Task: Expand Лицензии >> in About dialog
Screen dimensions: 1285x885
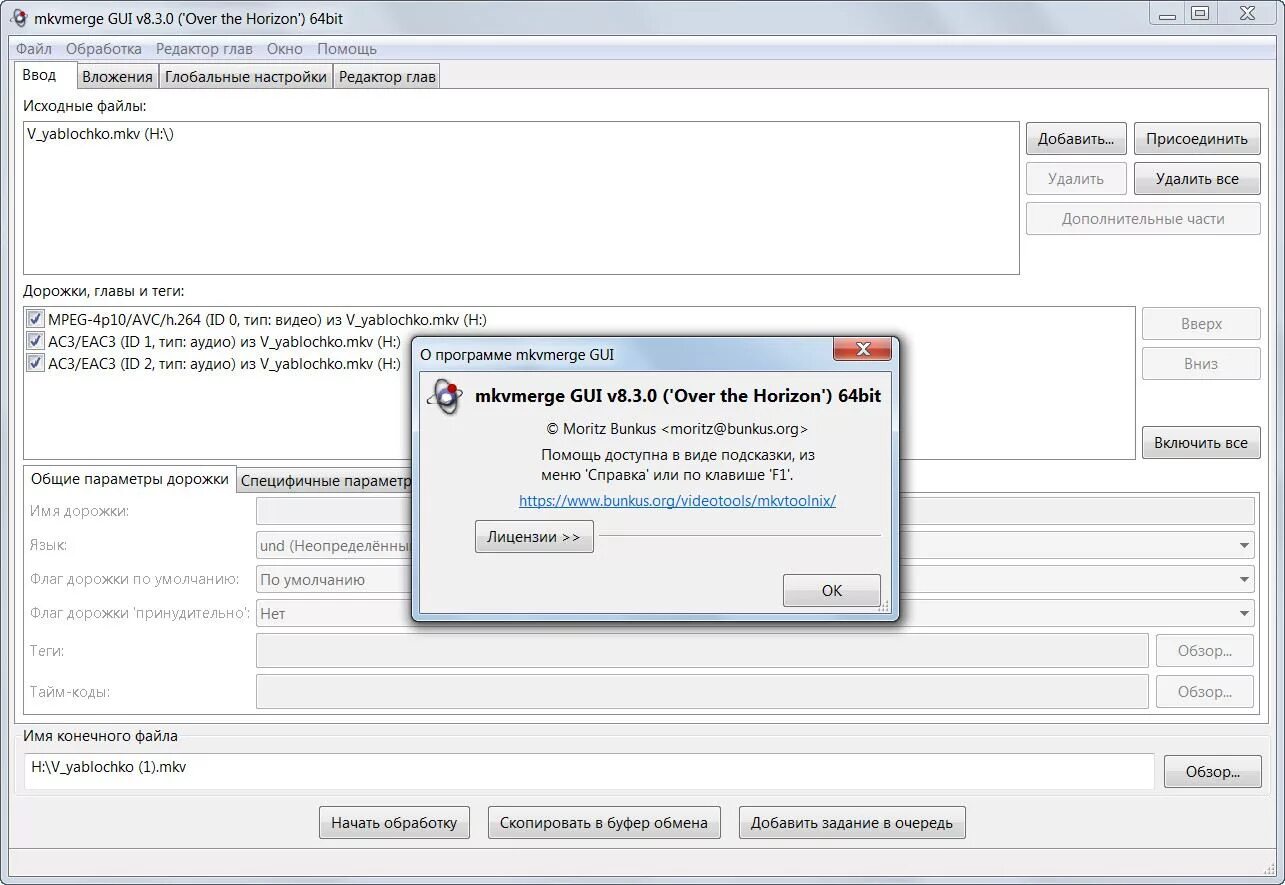Action: pos(534,537)
